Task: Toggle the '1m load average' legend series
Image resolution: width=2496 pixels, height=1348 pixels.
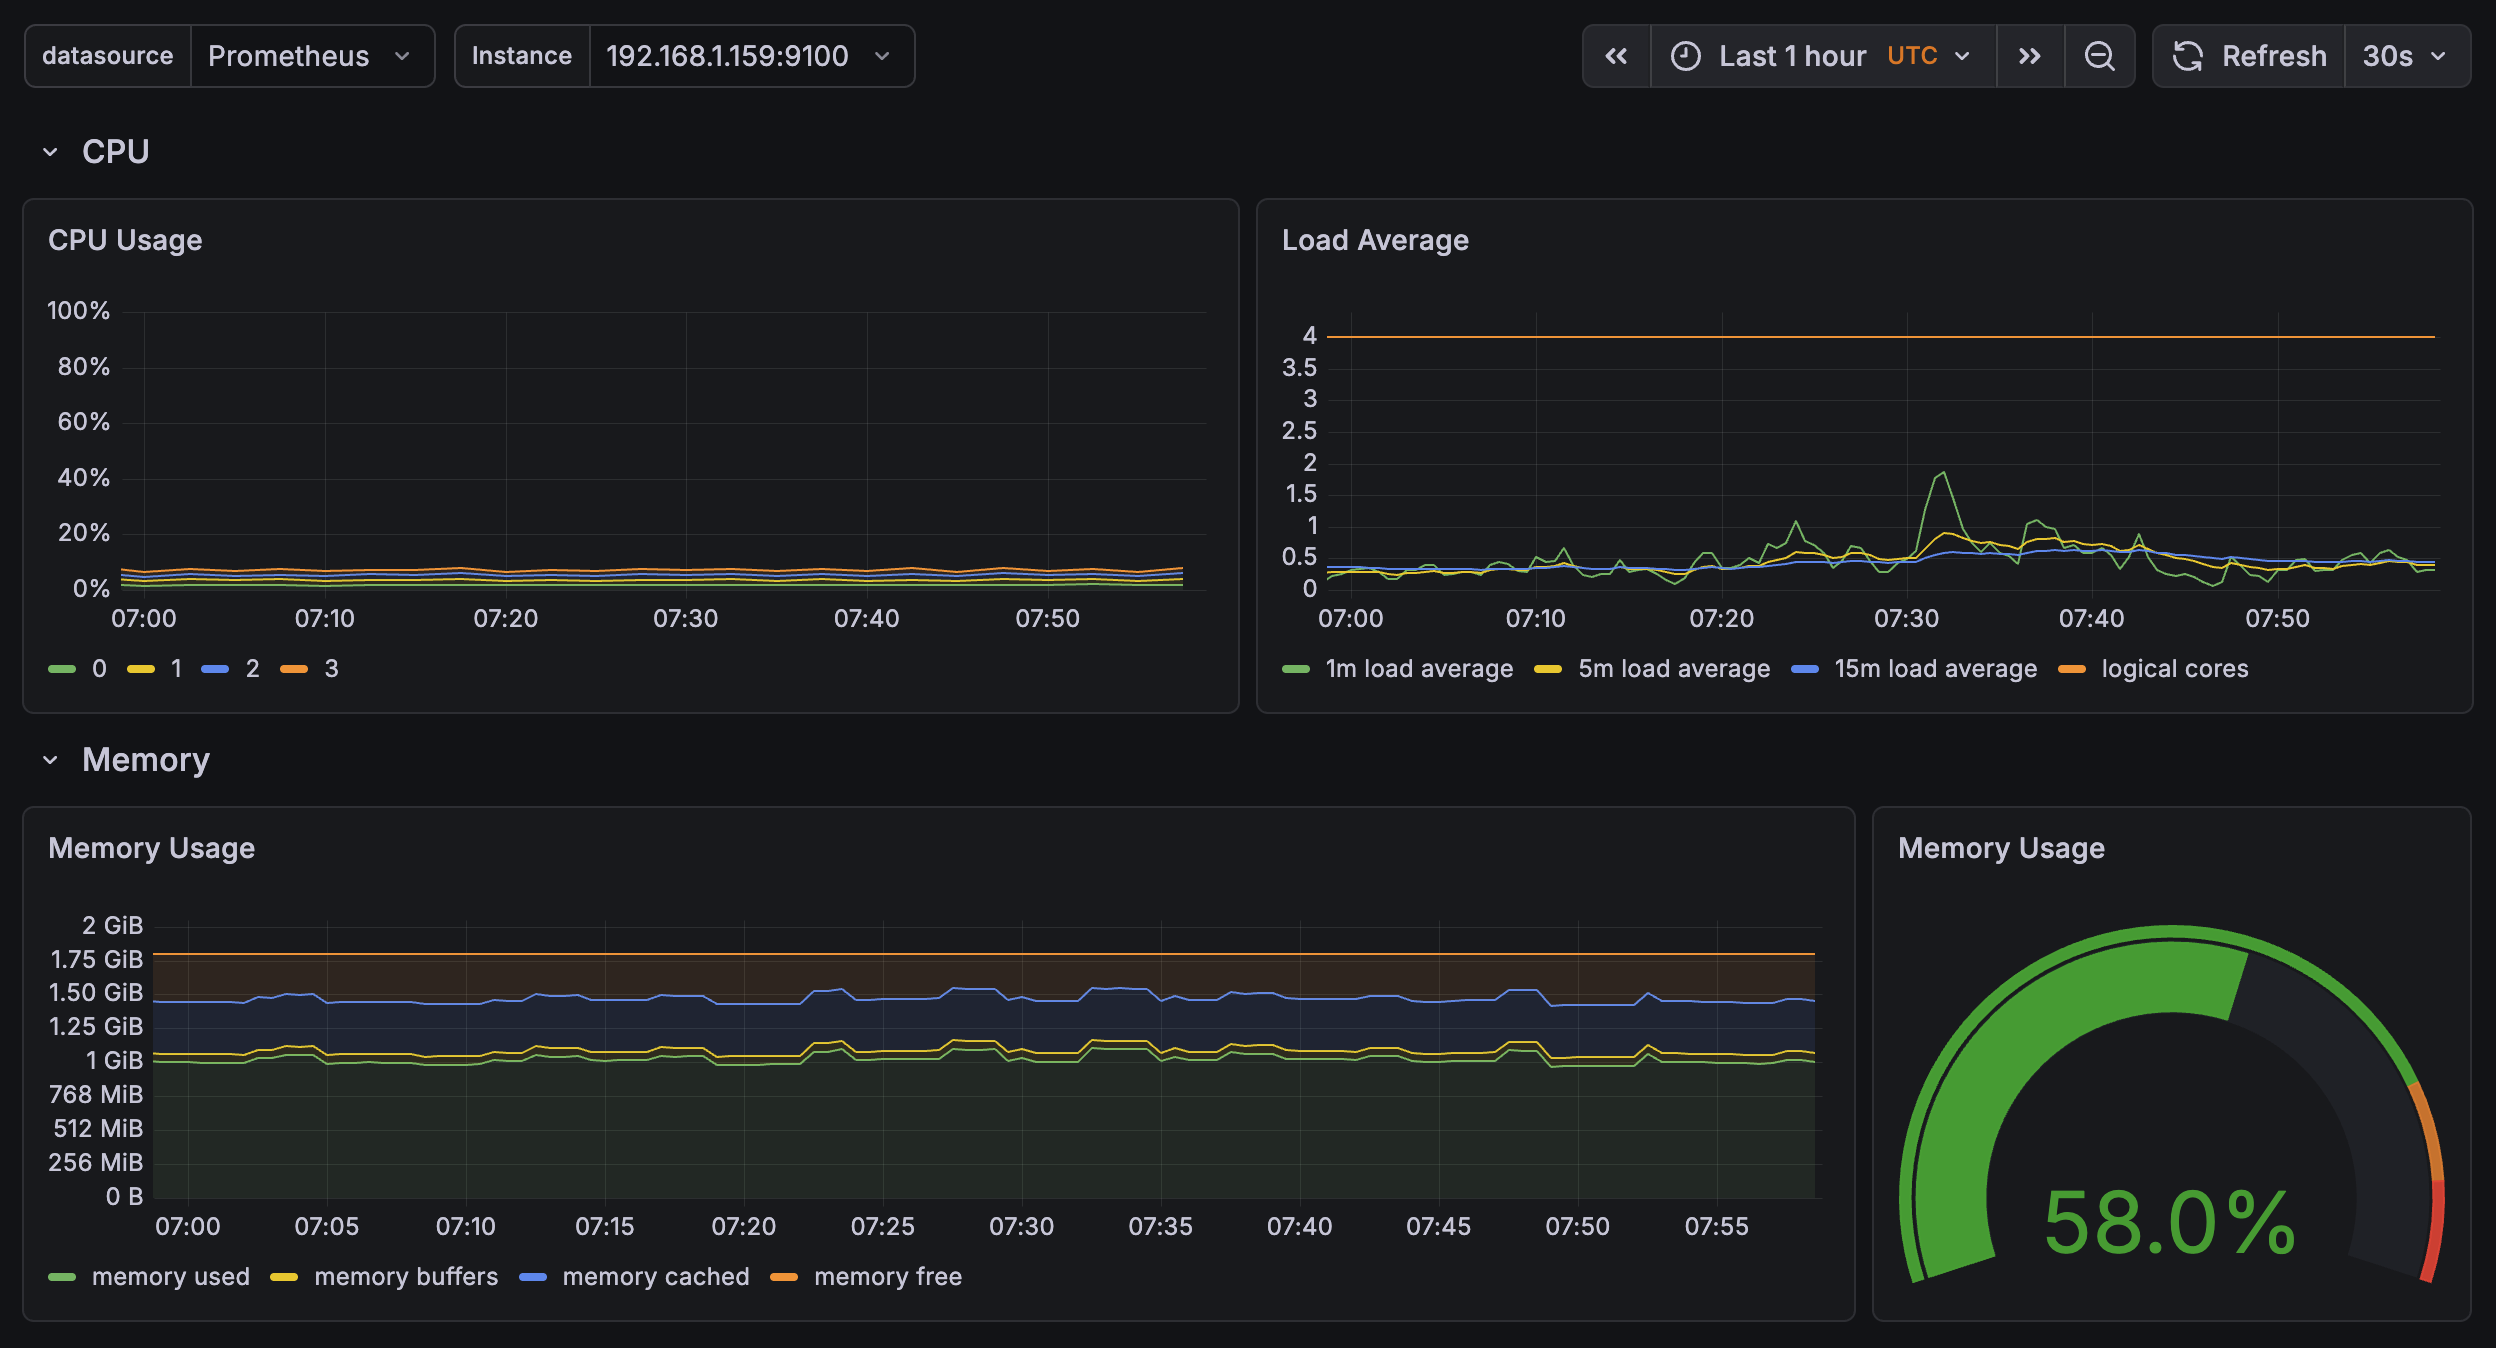Action: [1420, 668]
